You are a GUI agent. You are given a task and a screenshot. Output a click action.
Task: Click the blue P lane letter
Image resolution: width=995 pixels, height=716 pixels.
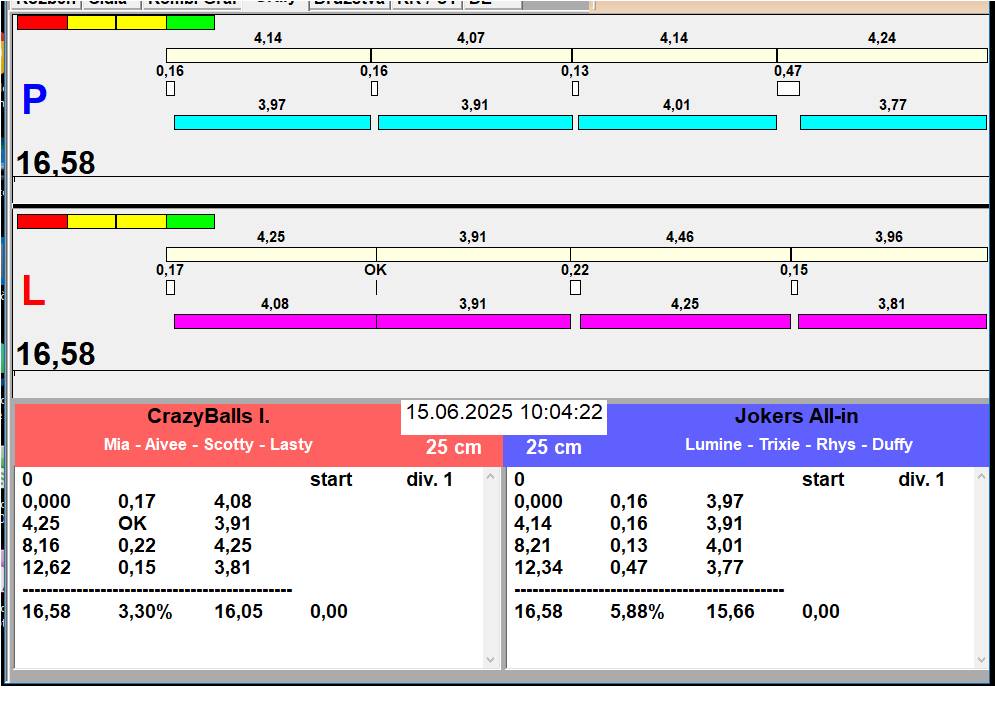point(34,100)
